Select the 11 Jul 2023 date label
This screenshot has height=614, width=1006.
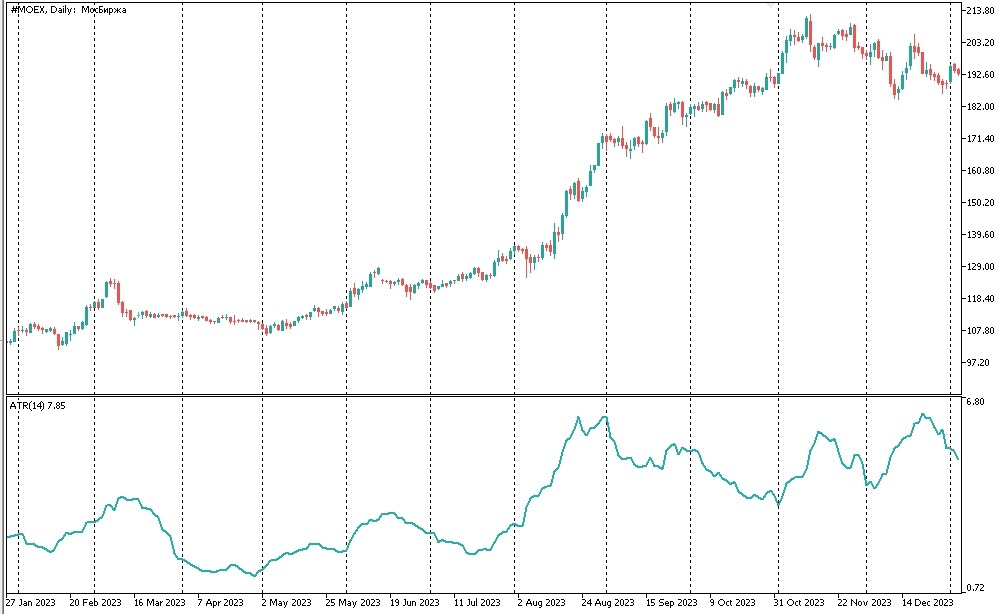(477, 602)
